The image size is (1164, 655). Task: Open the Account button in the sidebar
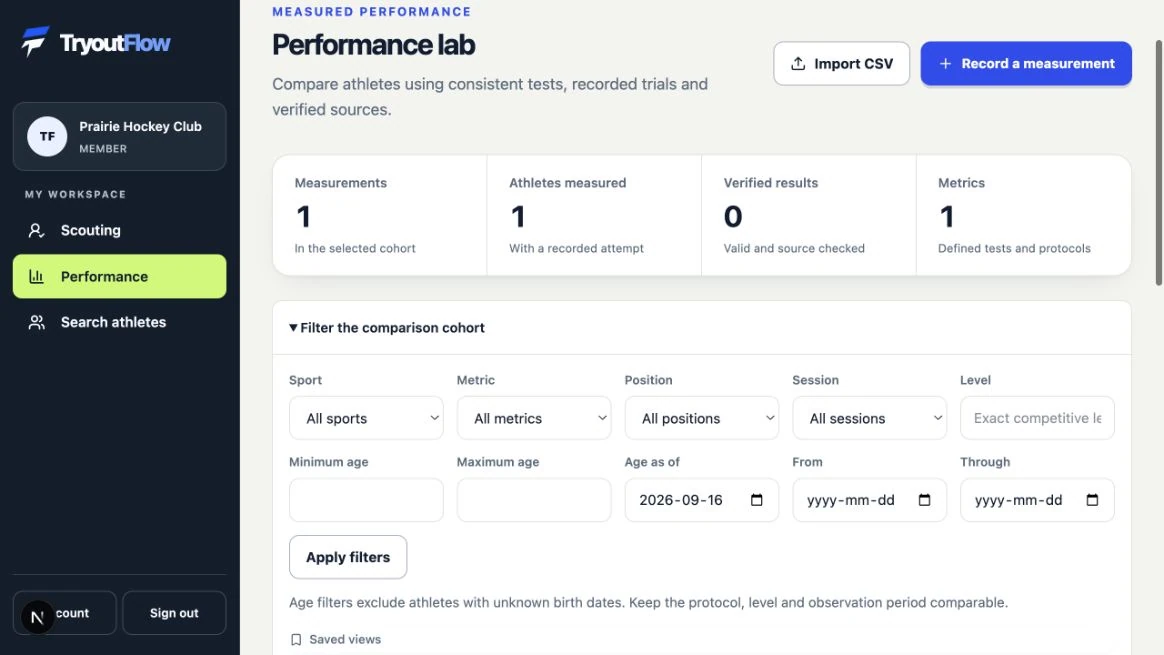(65, 613)
